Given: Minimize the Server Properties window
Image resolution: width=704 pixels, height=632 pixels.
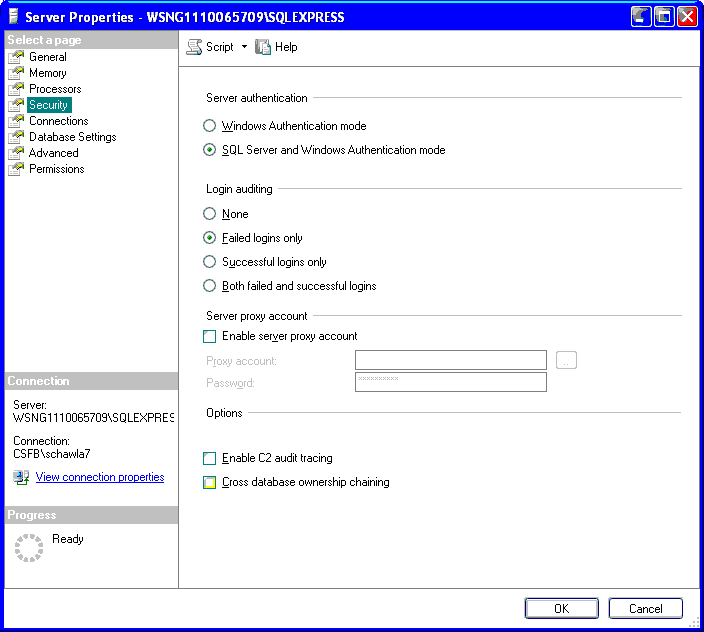Looking at the screenshot, I should pyautogui.click(x=641, y=17).
